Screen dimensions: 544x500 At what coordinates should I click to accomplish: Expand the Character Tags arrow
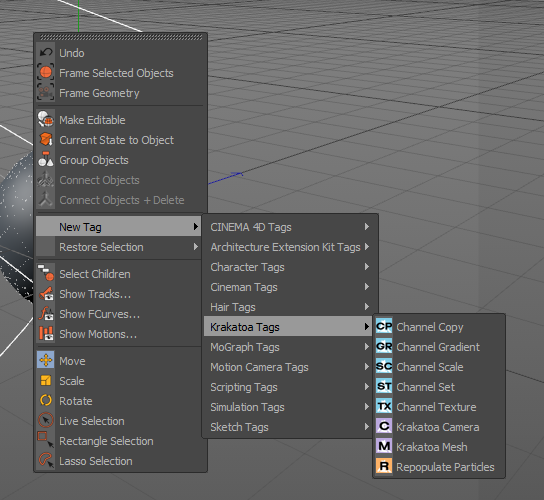pos(367,266)
